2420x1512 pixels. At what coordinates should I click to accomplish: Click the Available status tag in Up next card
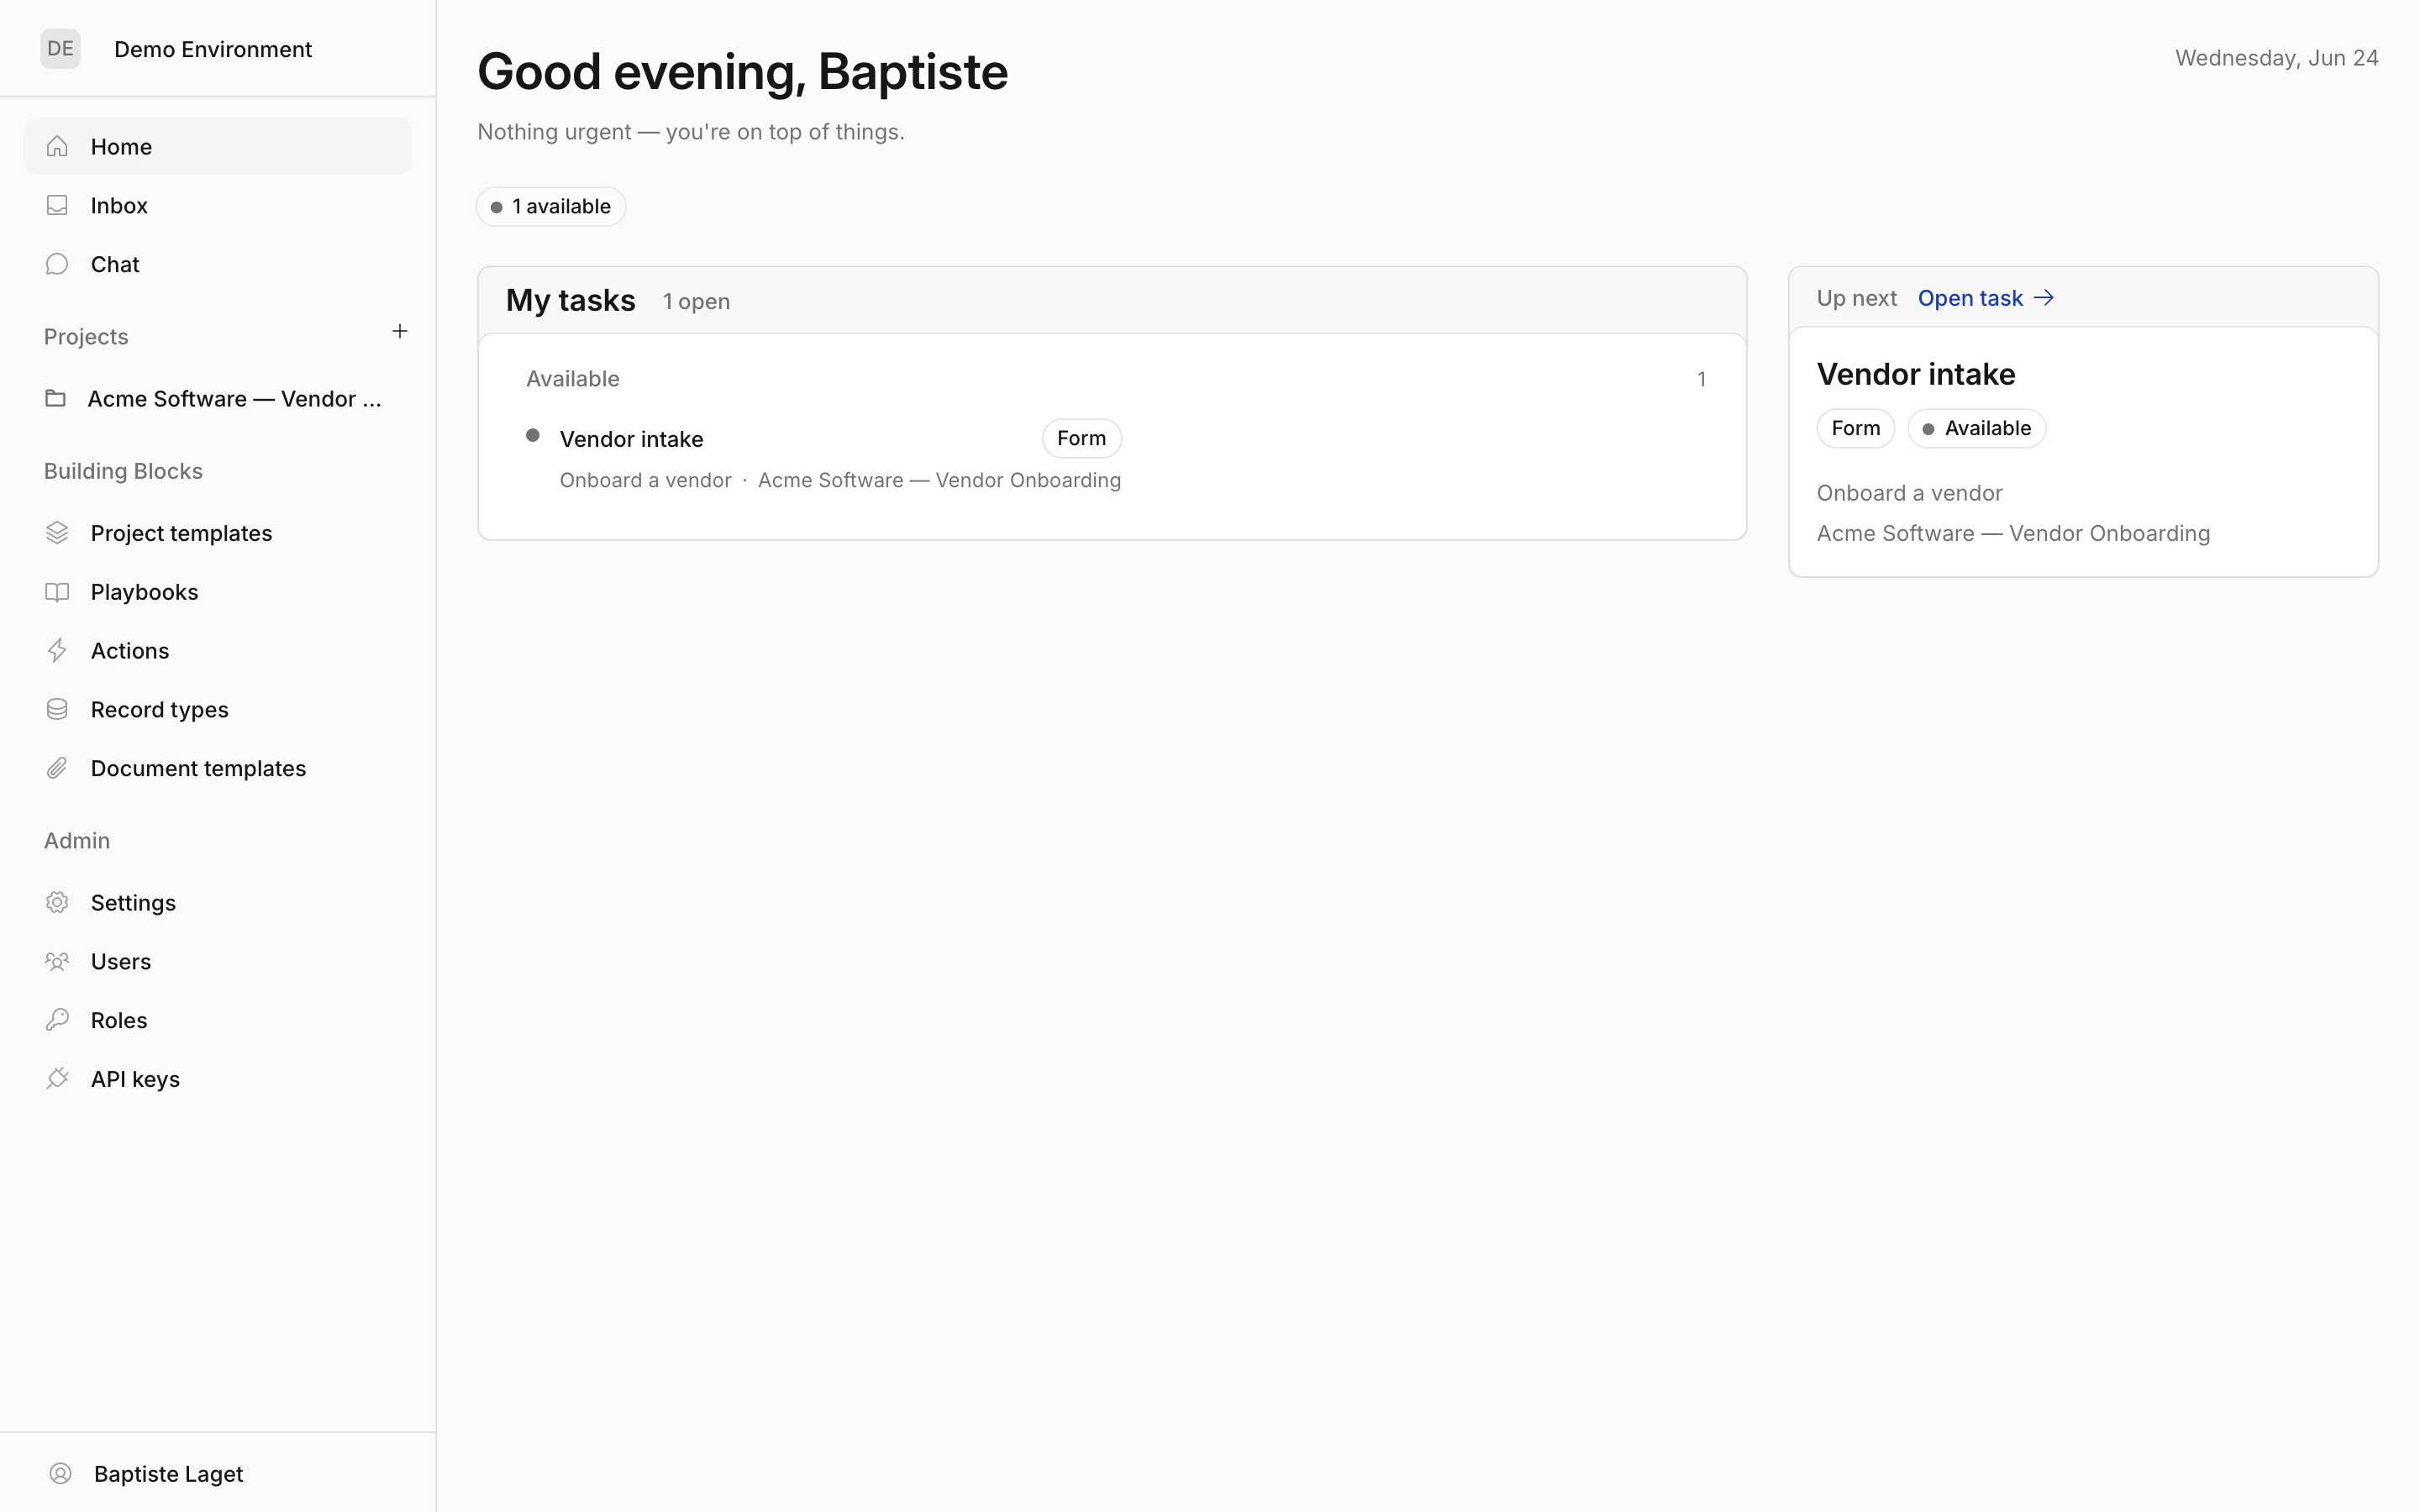(x=1976, y=428)
